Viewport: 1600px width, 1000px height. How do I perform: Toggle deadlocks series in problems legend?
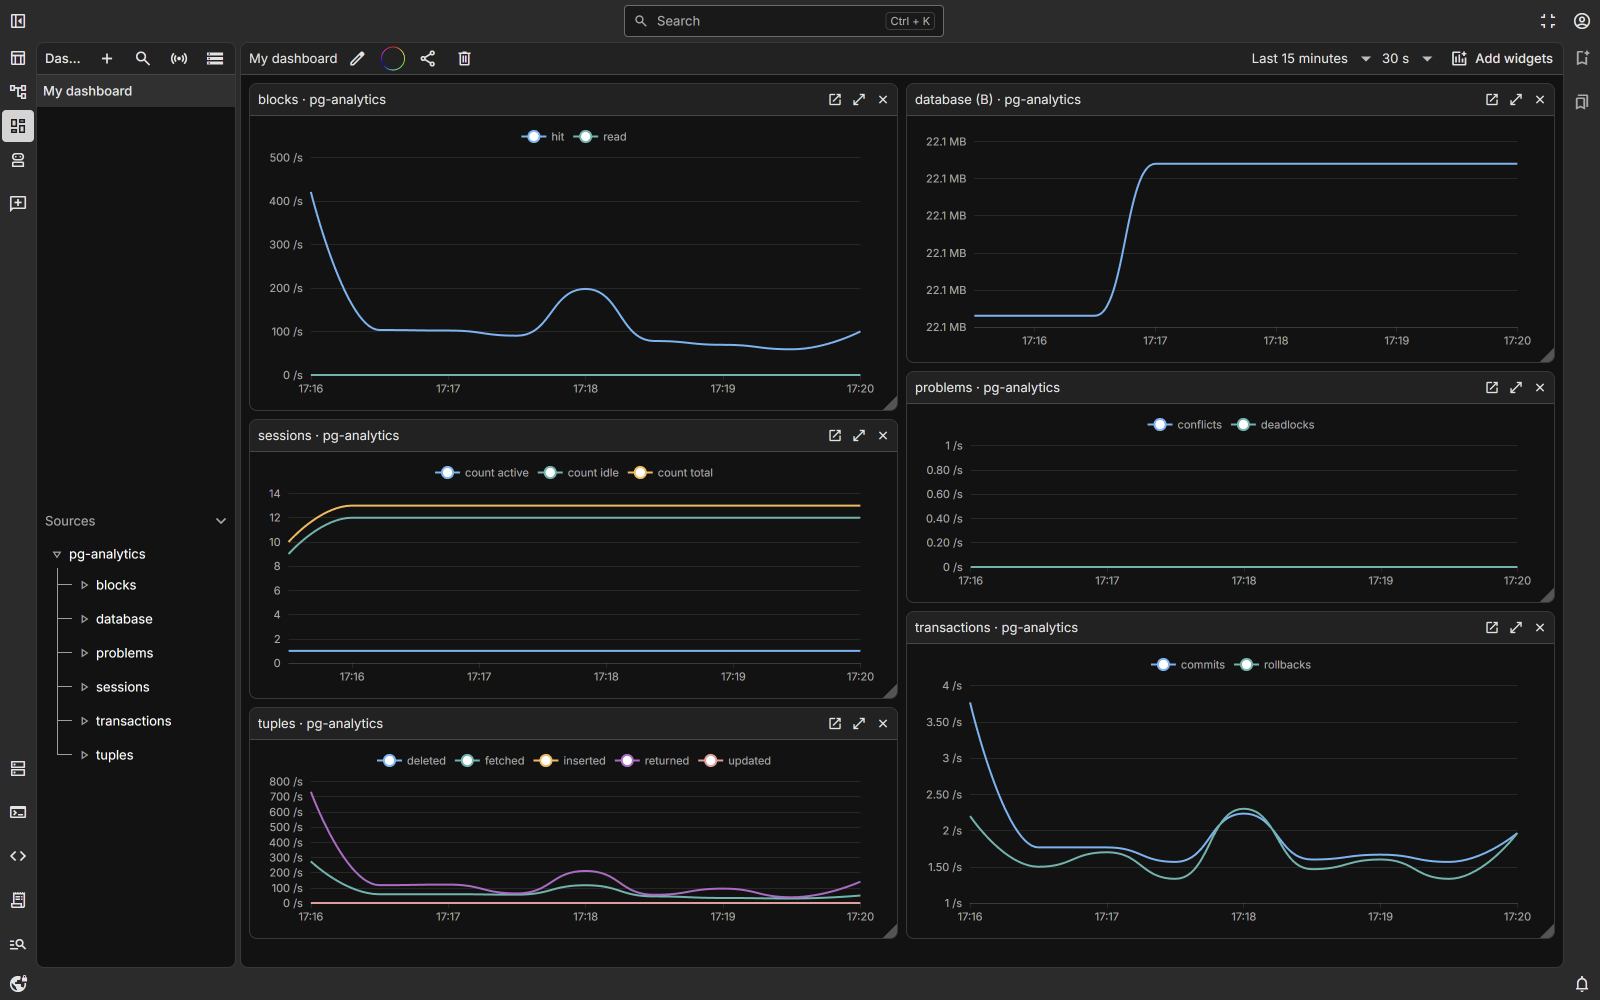pyautogui.click(x=1273, y=425)
